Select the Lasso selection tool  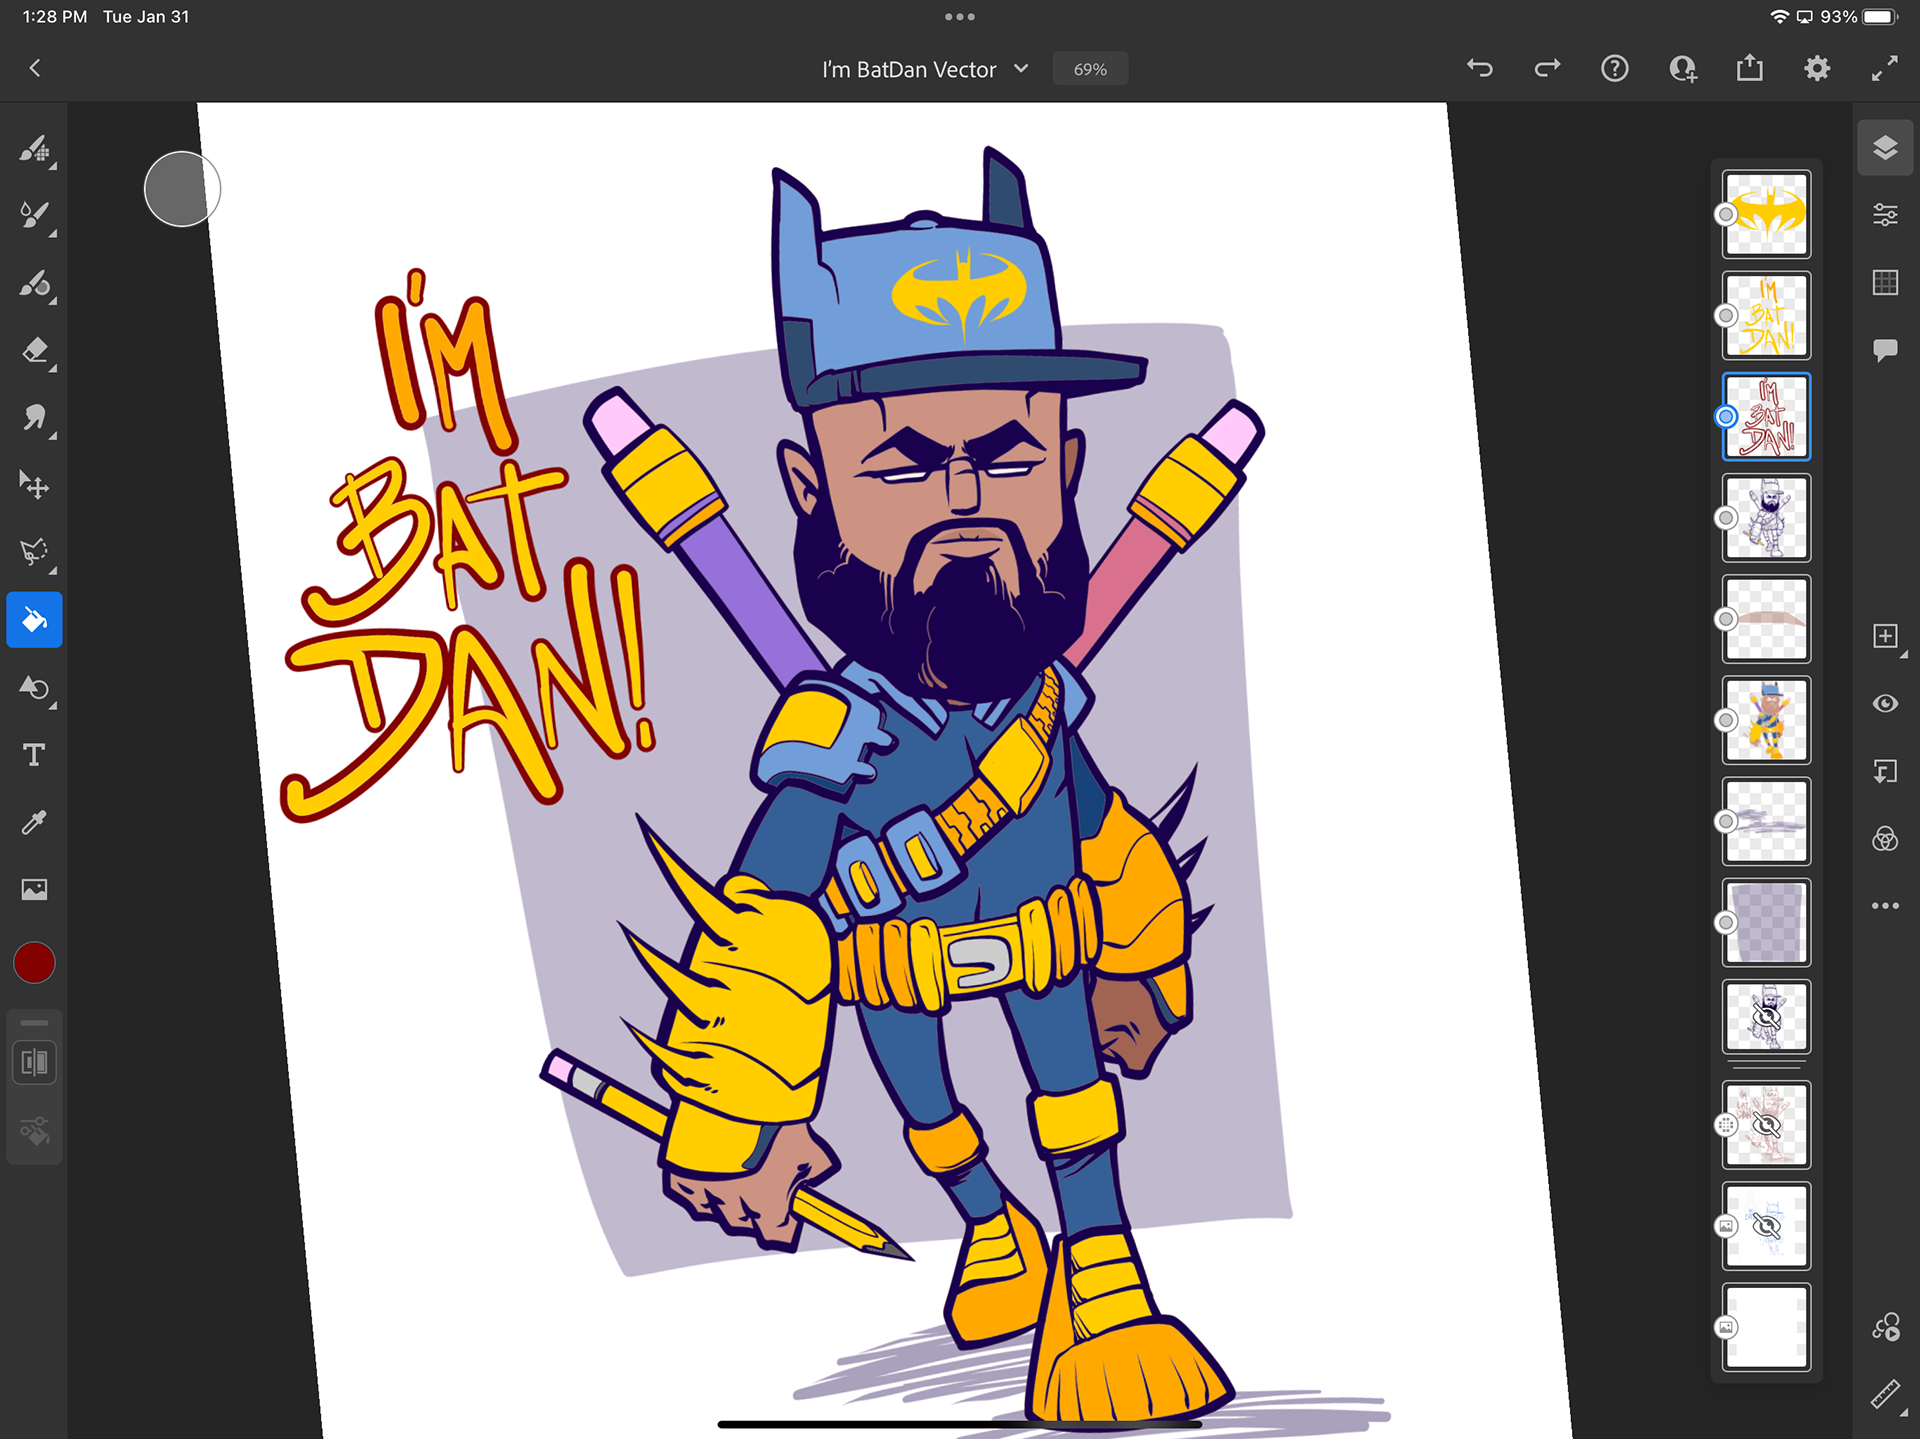(34, 552)
